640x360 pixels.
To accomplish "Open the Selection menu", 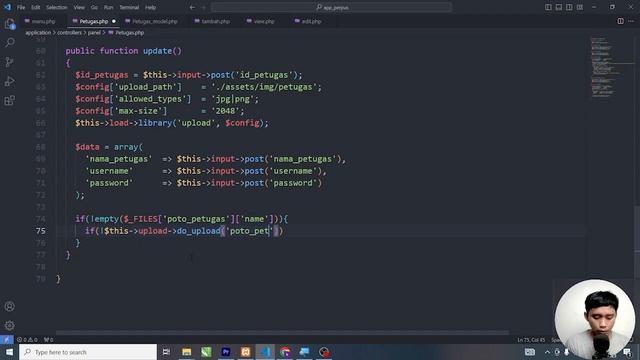I will (56, 7).
